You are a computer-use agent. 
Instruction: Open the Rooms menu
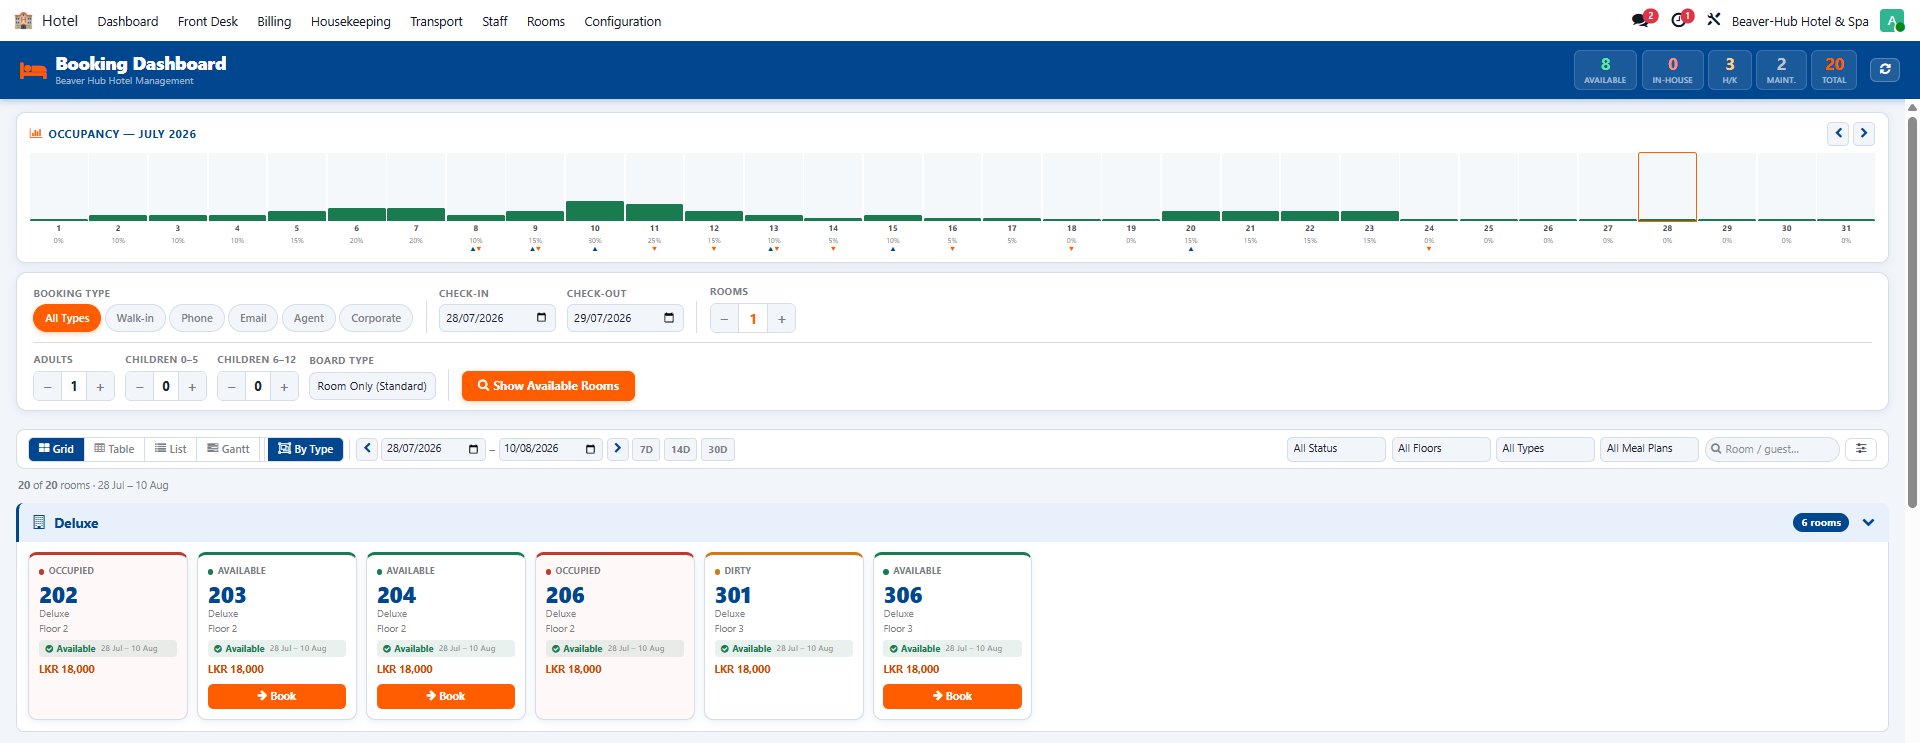546,21
